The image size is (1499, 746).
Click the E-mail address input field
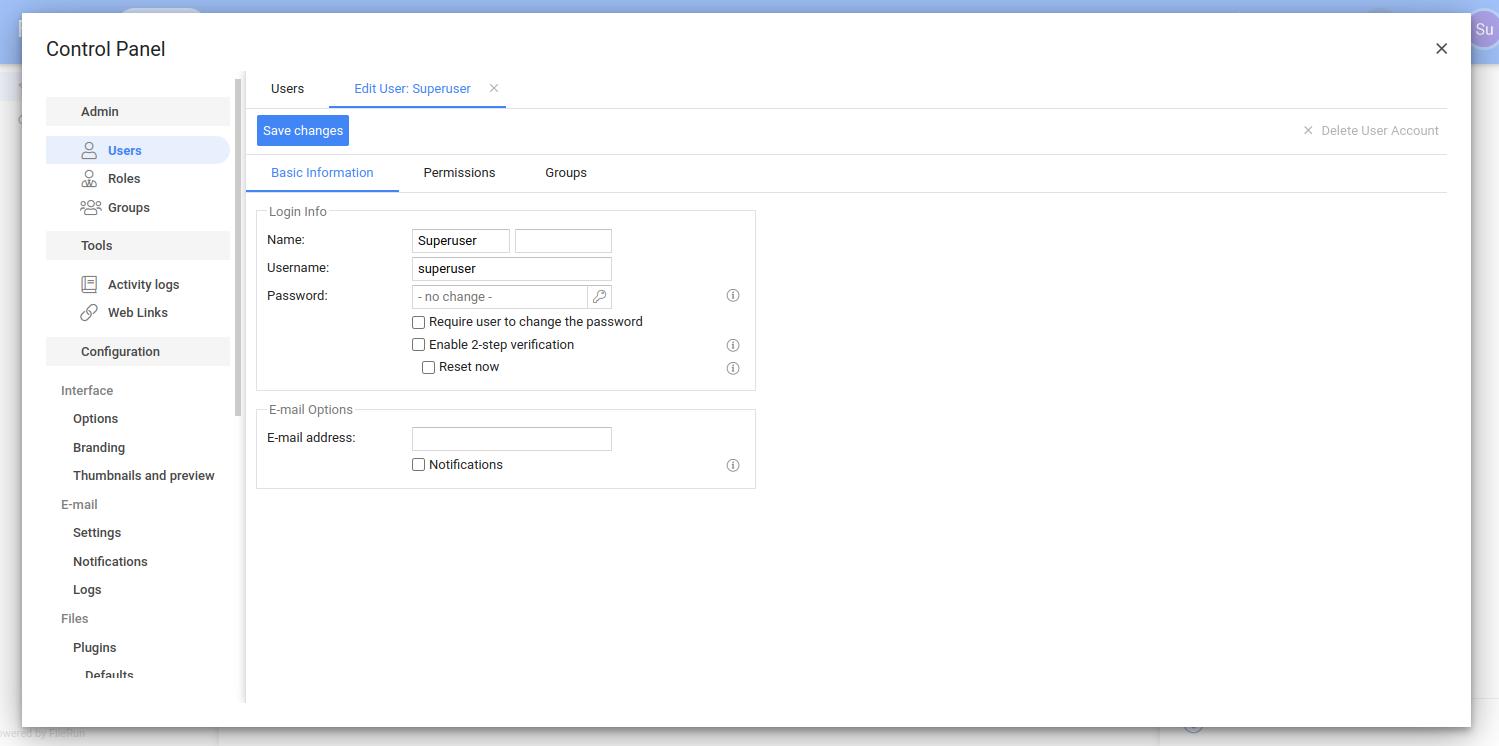511,439
